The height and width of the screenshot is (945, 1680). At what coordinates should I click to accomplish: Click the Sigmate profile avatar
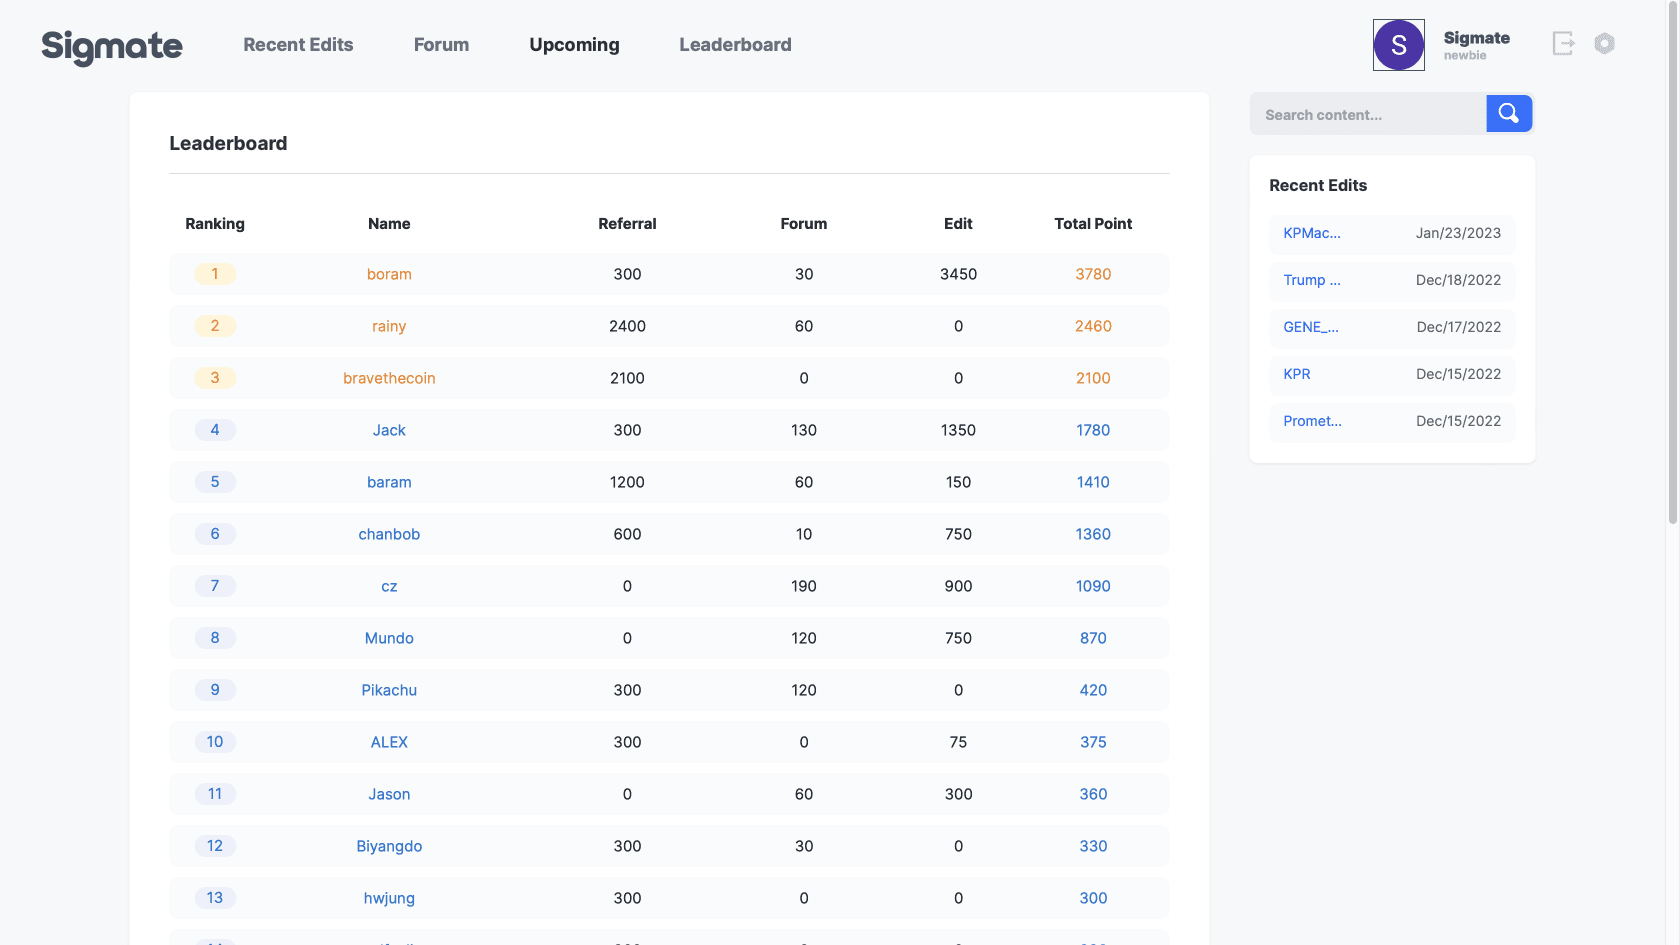[1398, 44]
